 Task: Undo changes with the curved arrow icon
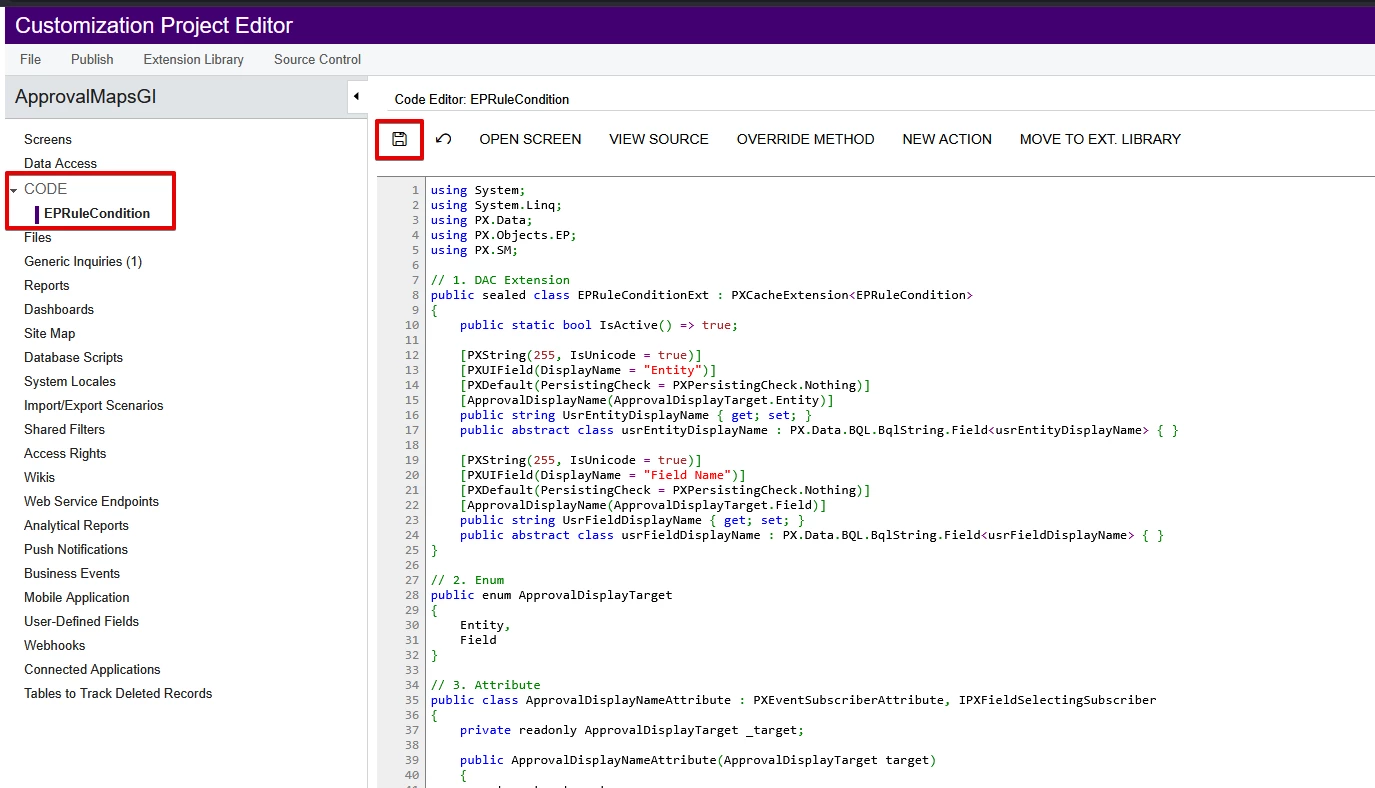(x=444, y=139)
